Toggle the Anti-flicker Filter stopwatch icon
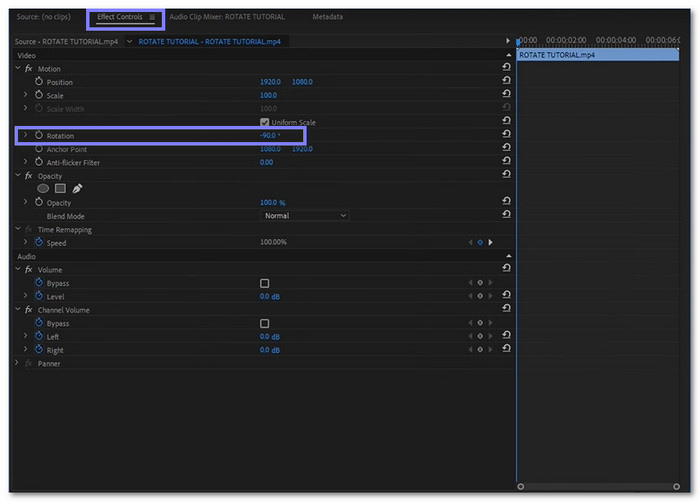 tap(39, 162)
